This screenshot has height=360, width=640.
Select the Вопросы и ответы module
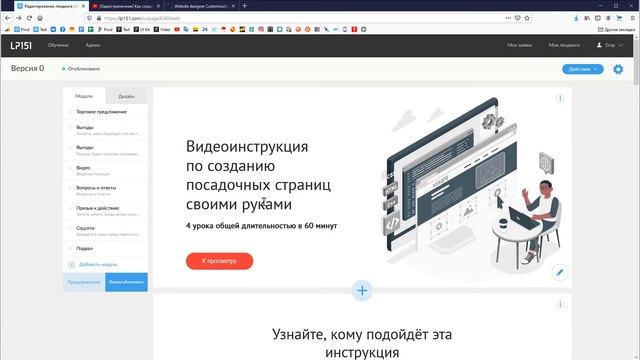point(105,190)
